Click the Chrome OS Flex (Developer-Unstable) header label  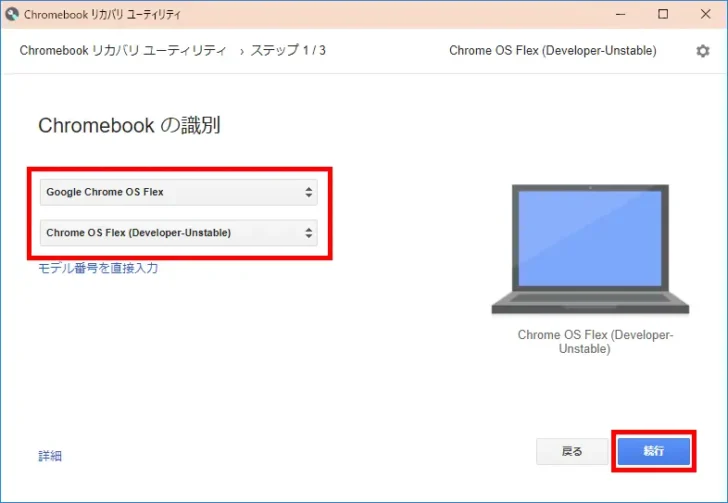coord(552,50)
